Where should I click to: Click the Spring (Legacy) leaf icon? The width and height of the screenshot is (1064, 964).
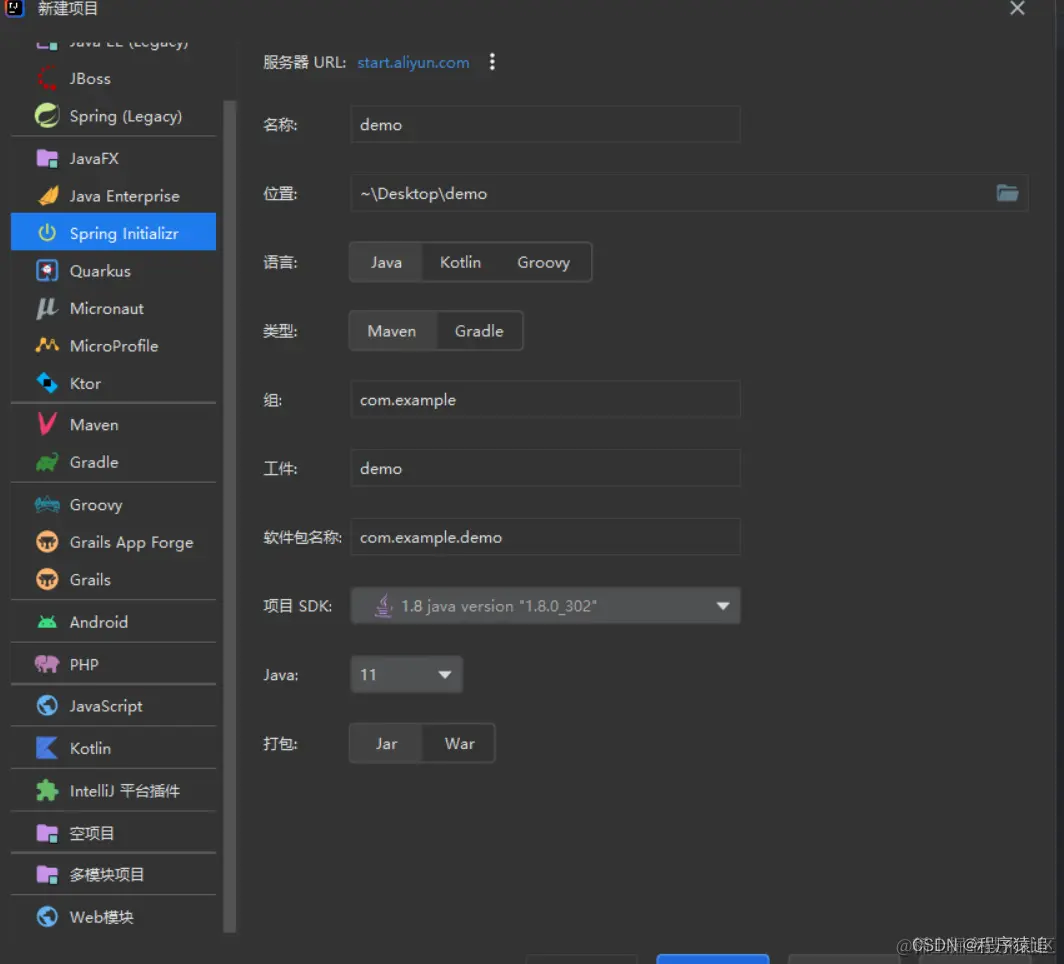(47, 116)
